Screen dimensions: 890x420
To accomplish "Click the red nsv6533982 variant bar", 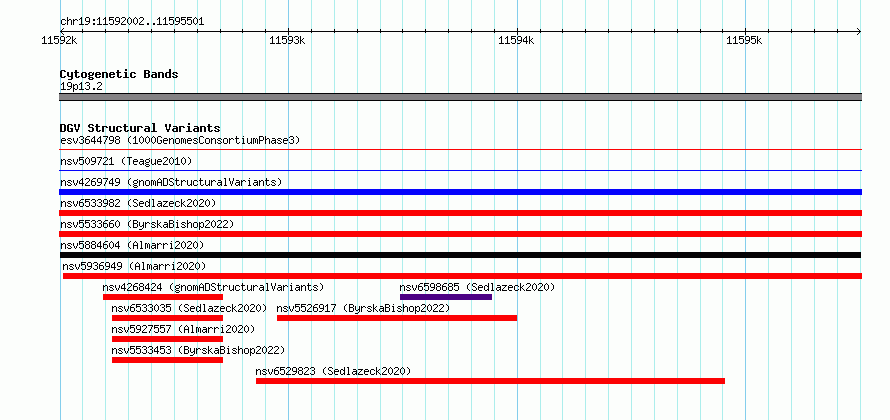I will coord(460,213).
